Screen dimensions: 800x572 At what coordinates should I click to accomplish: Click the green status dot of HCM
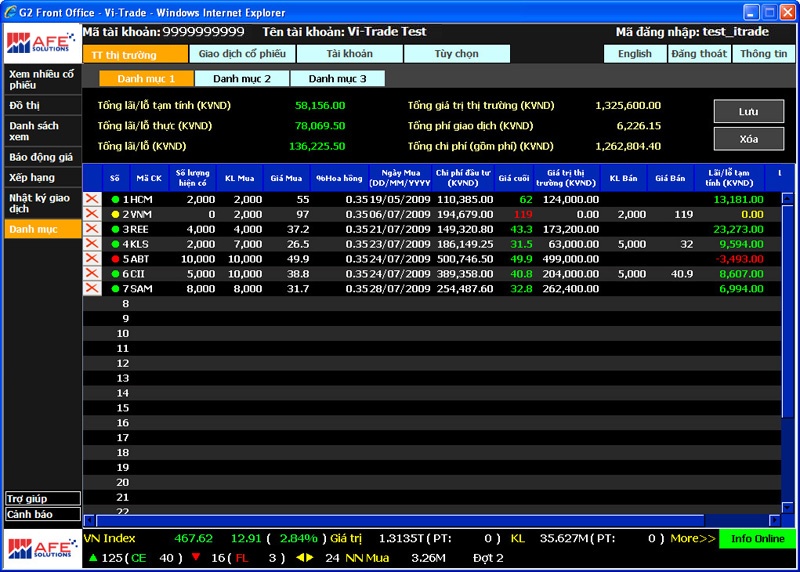tap(115, 200)
